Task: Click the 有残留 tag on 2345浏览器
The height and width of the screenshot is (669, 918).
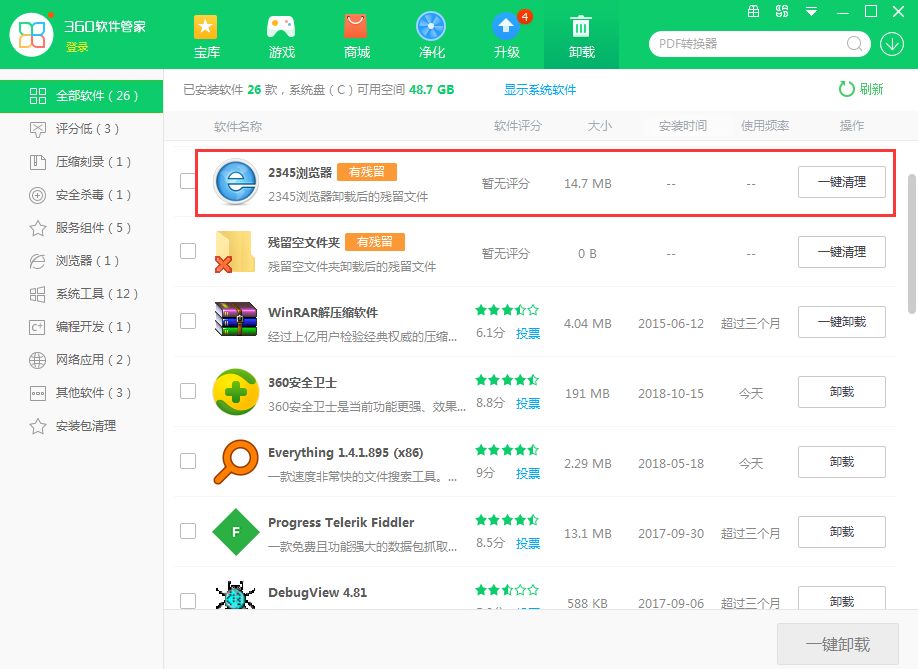Action: click(x=367, y=172)
